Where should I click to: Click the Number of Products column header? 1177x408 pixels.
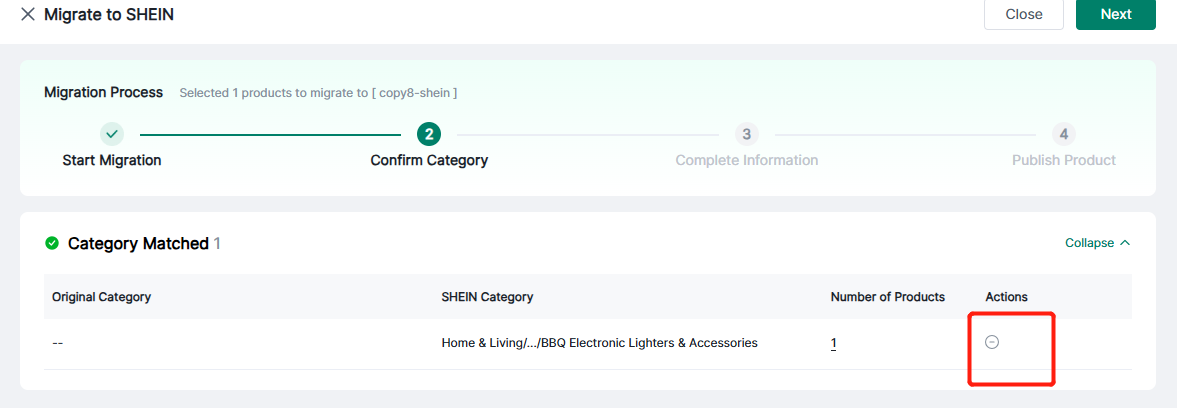click(887, 297)
